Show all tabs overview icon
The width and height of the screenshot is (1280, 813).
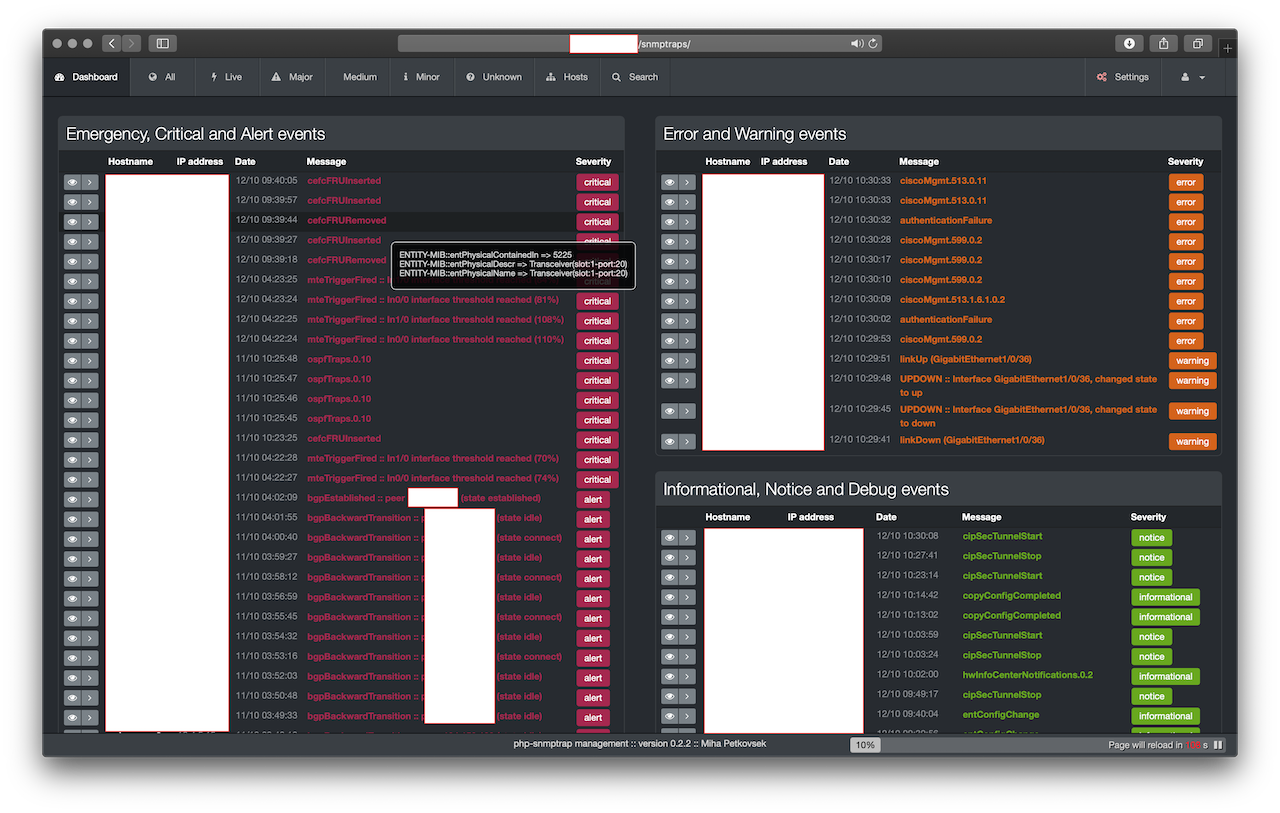coord(1196,43)
